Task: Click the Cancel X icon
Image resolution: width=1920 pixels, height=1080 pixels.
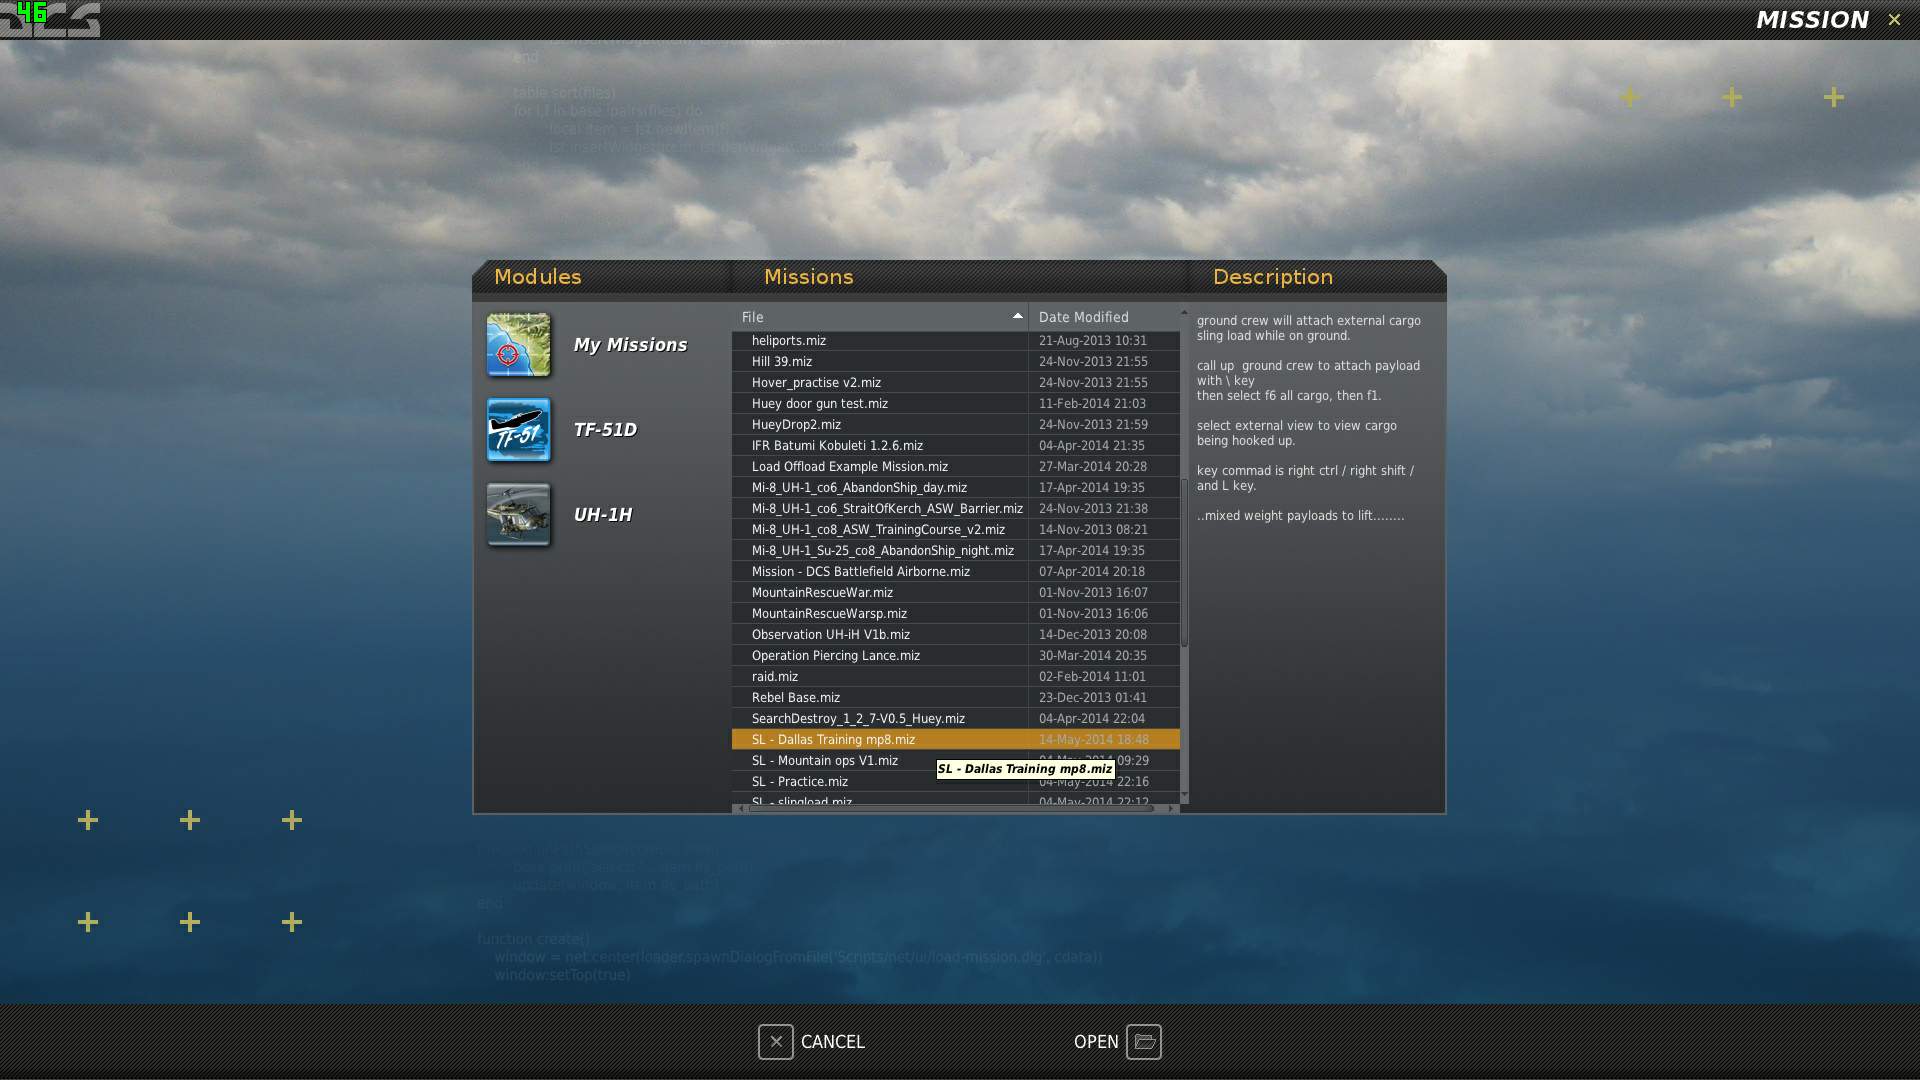Action: click(x=776, y=1042)
